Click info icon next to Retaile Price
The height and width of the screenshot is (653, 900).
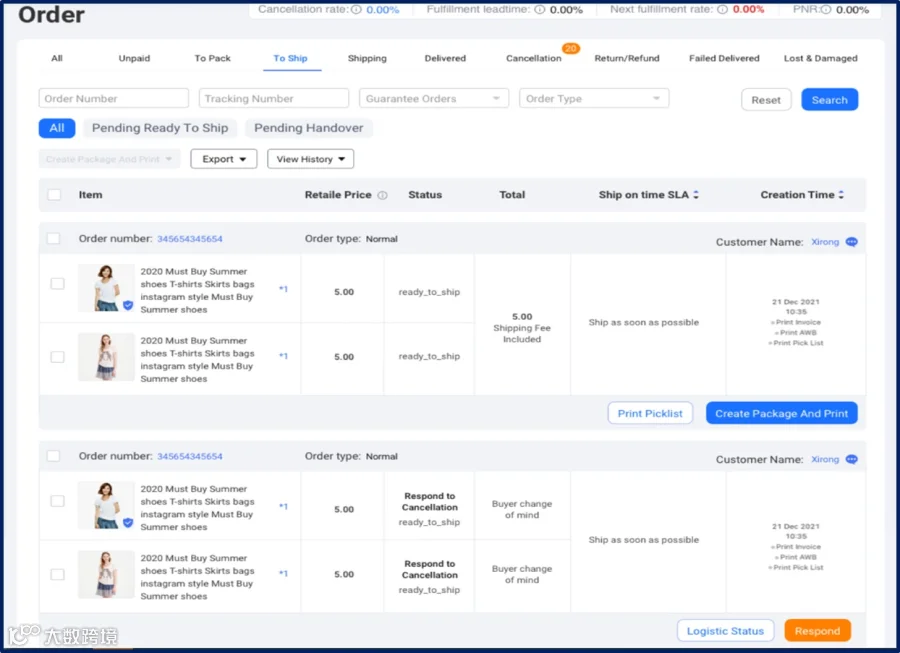pyautogui.click(x=382, y=195)
